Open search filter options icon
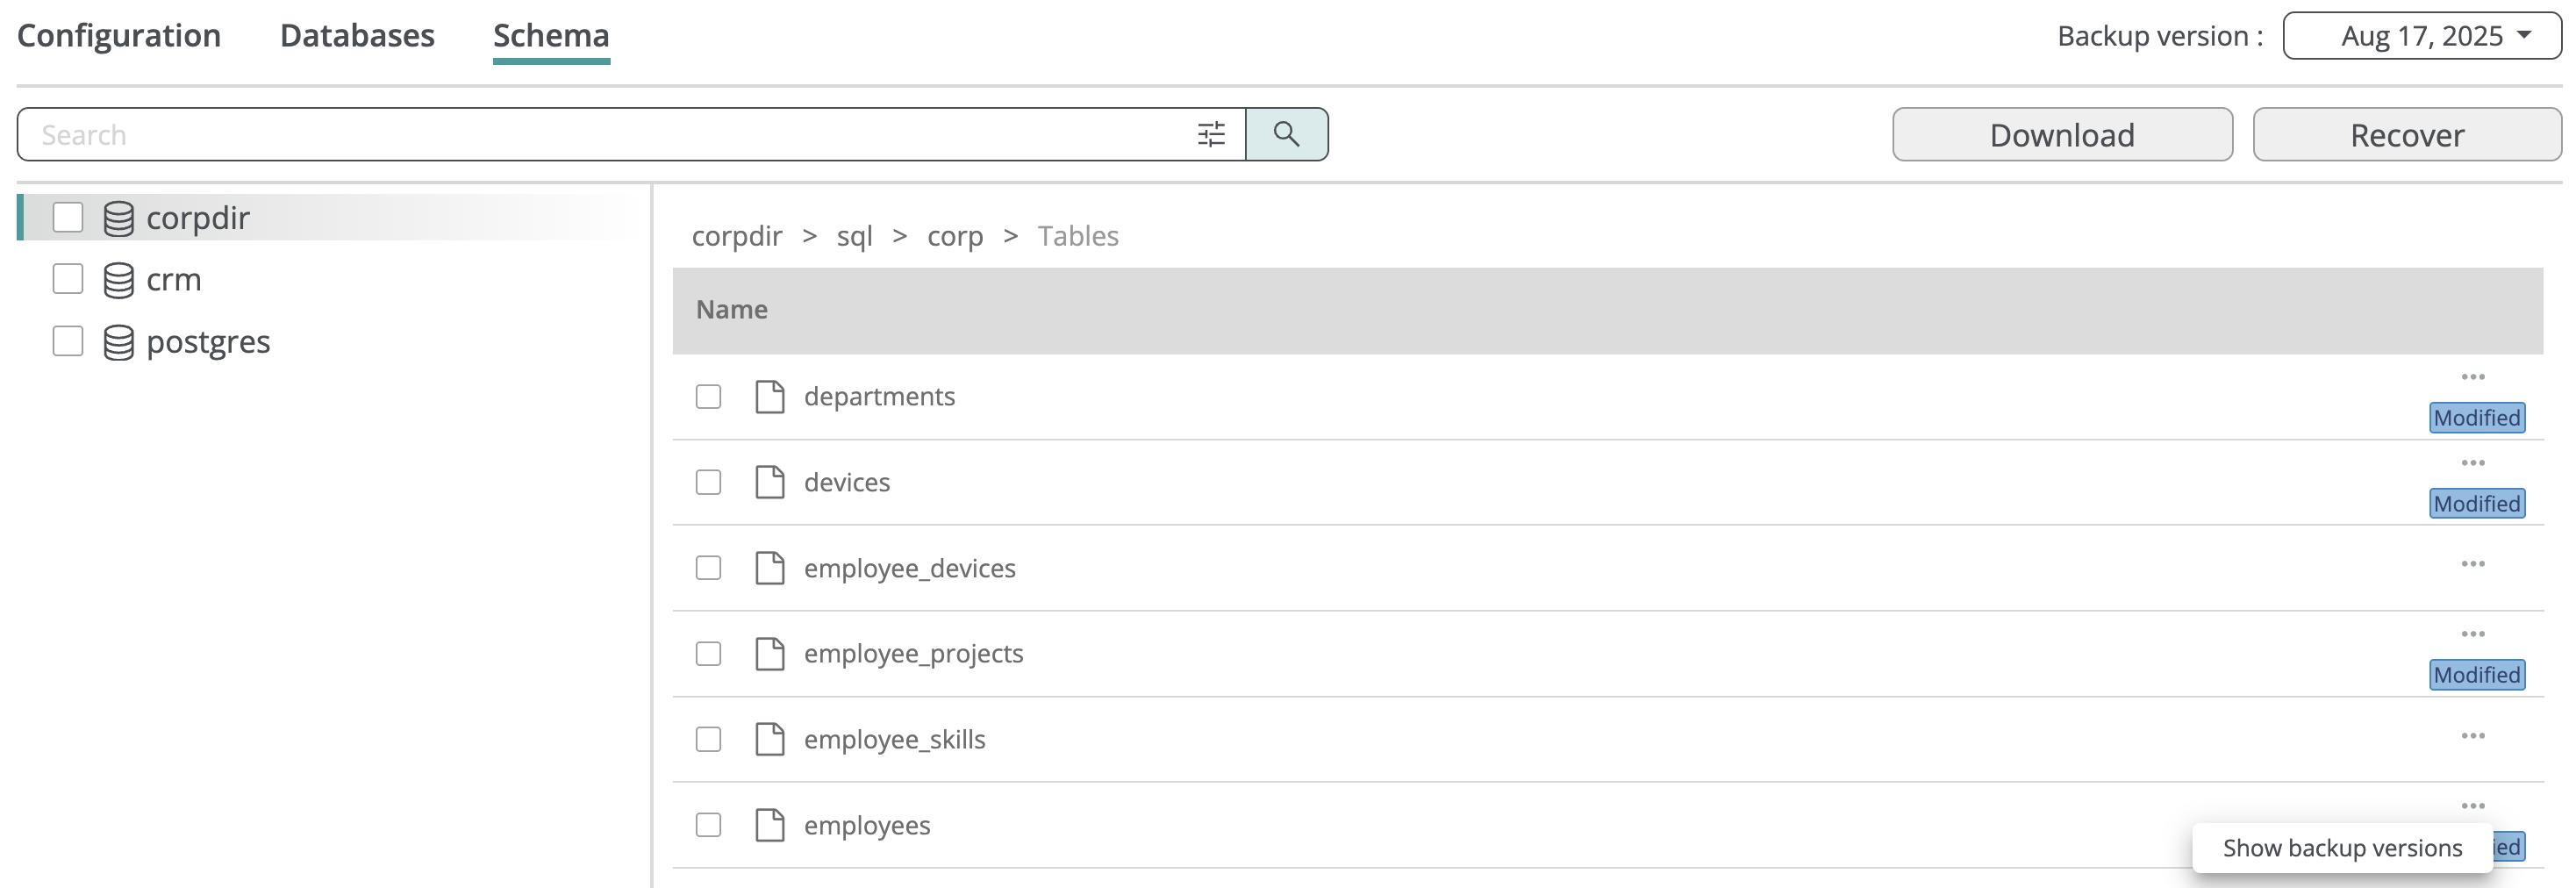 (x=1211, y=134)
